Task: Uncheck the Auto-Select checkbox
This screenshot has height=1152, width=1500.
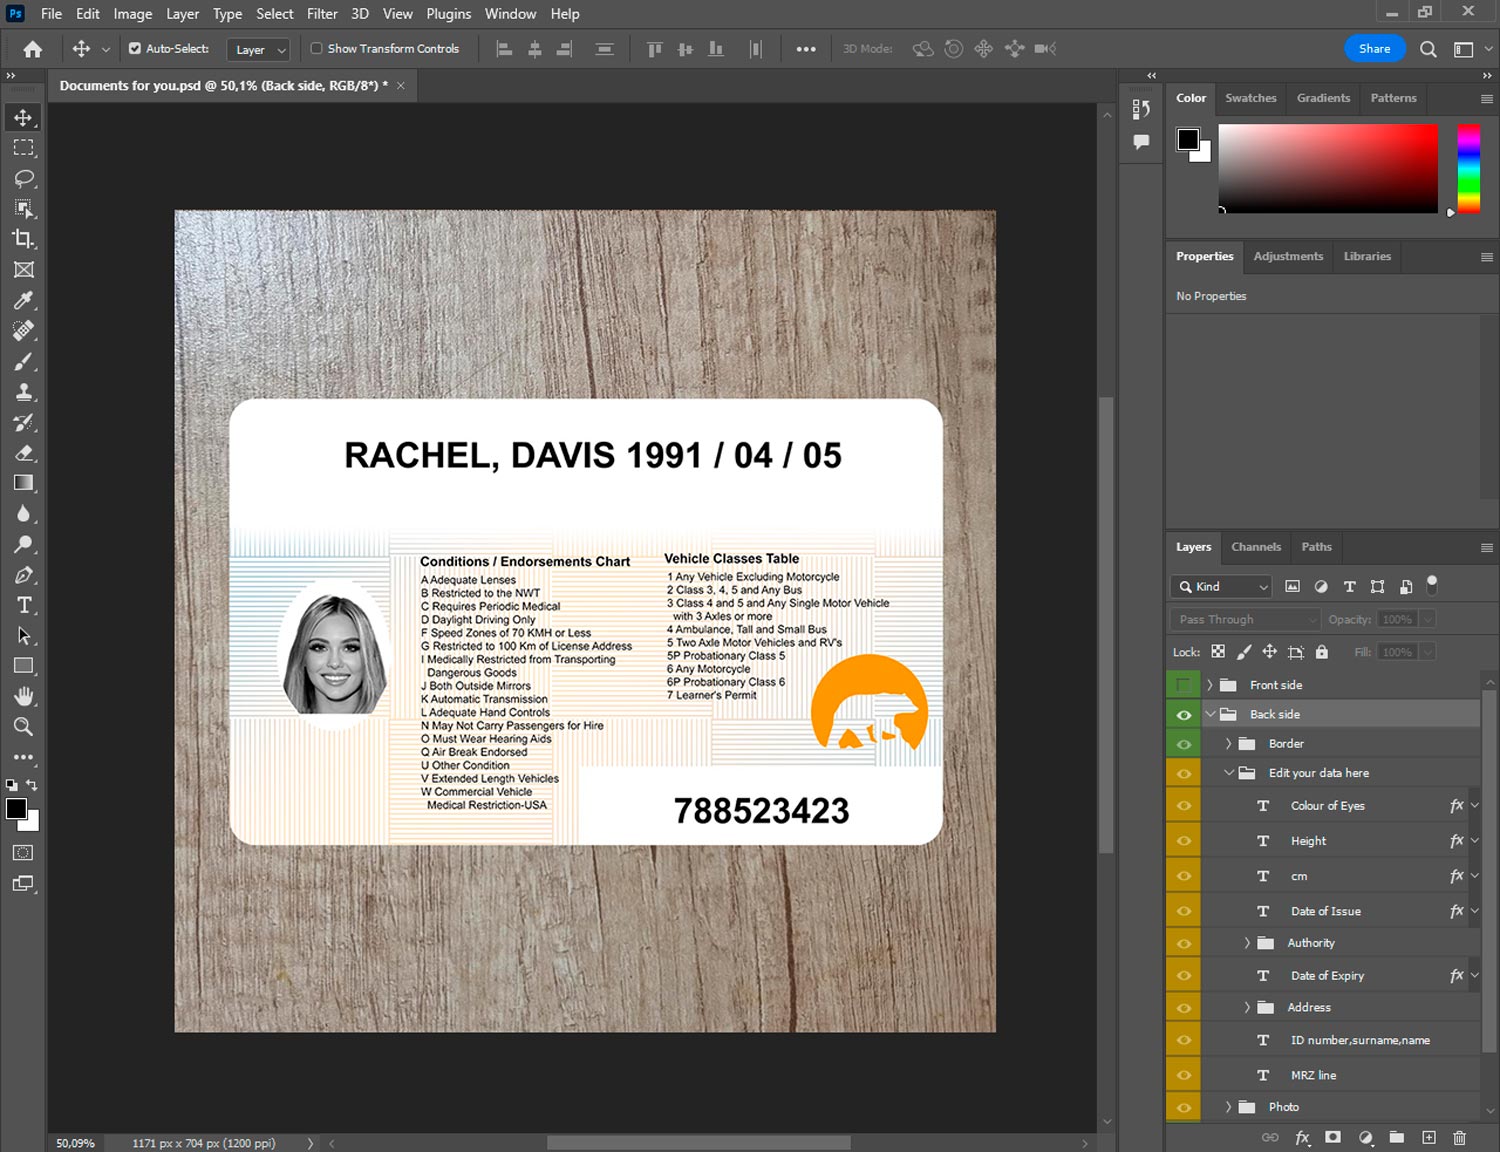Action: click(135, 48)
